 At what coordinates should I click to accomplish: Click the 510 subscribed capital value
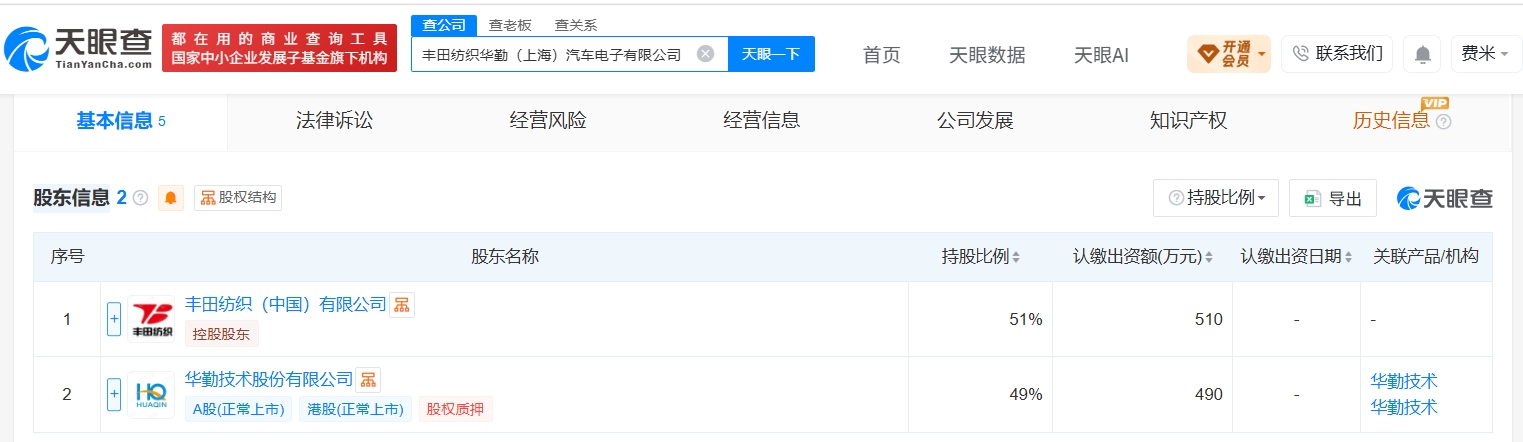coord(1208,319)
